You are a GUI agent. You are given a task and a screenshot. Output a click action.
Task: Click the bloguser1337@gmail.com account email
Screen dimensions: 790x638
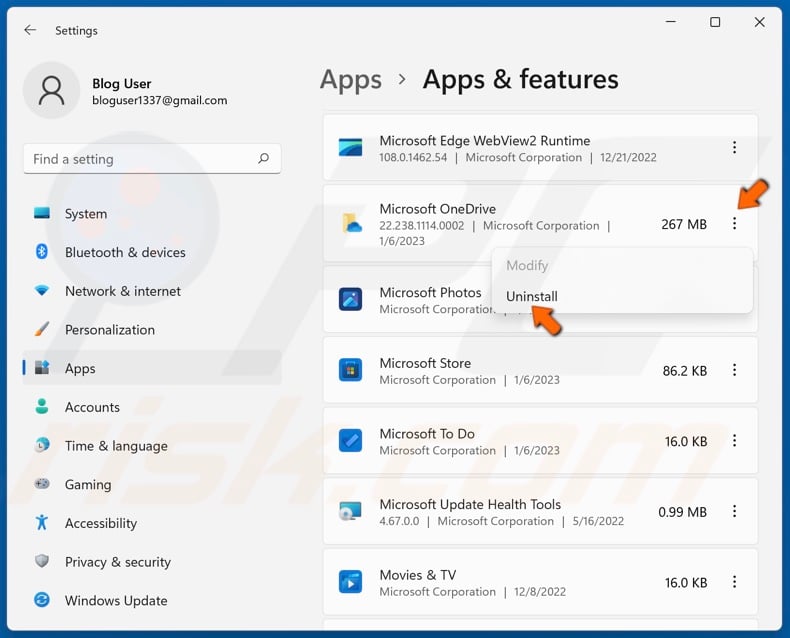[x=159, y=100]
